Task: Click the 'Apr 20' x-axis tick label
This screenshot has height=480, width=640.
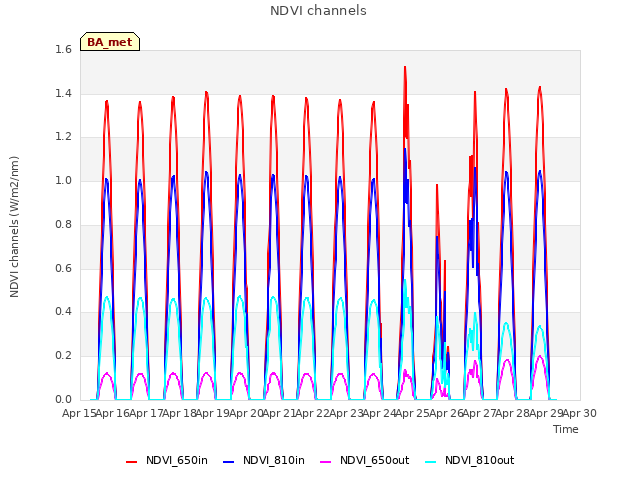Action: (246, 414)
